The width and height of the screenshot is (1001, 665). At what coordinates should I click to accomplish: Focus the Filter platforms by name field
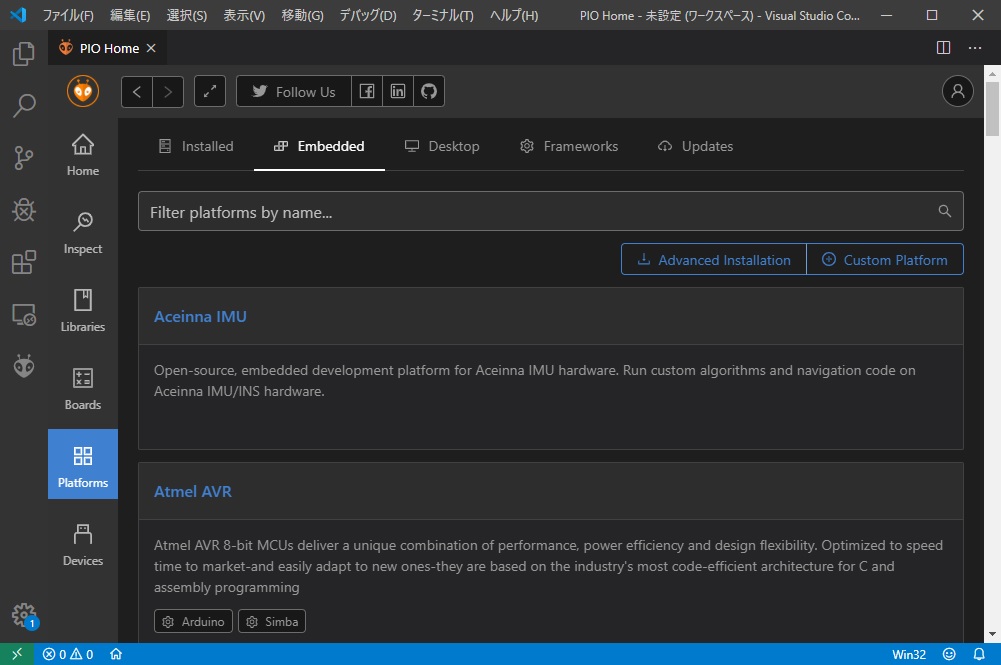(551, 211)
